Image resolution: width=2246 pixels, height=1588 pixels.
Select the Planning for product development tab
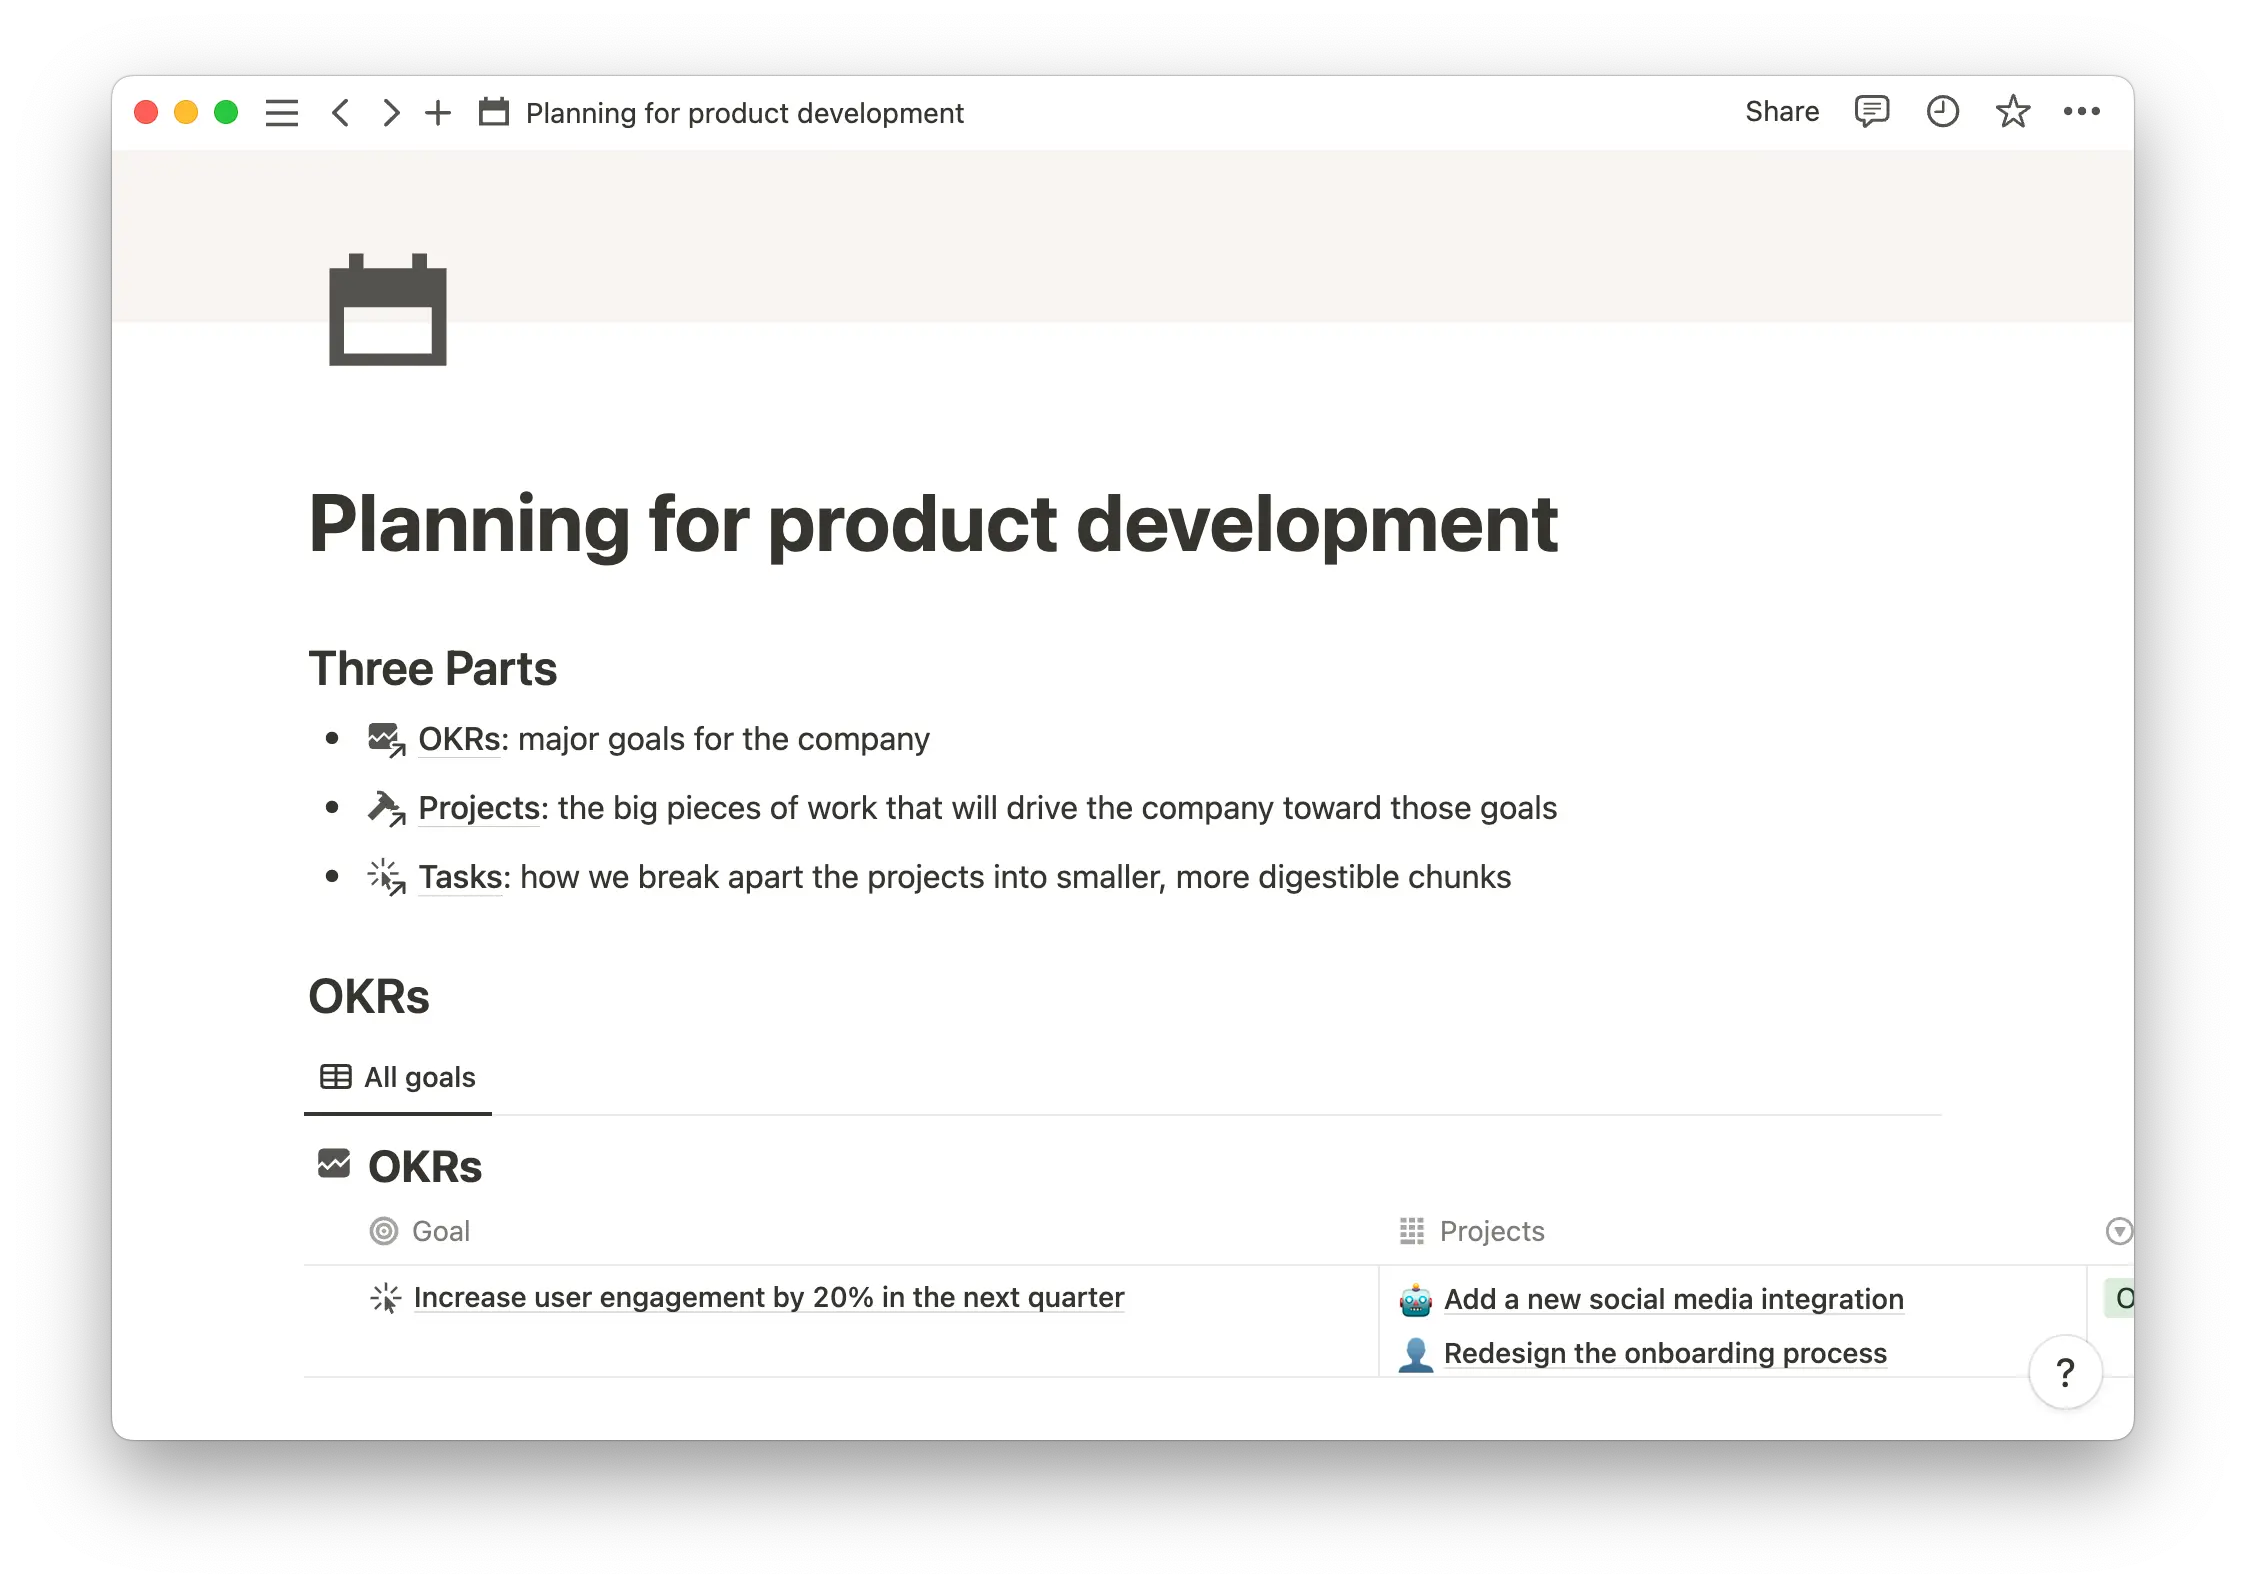[x=743, y=112]
